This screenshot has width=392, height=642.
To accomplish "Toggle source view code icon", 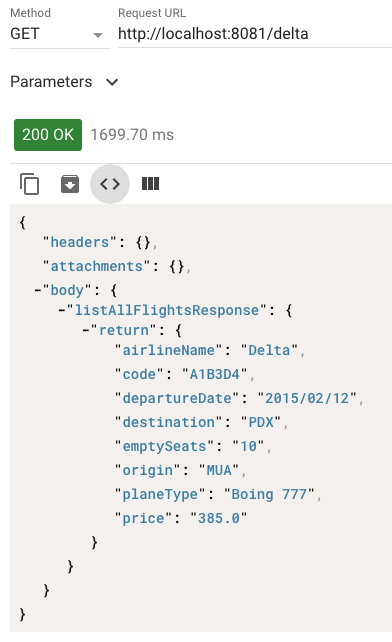I will point(110,184).
